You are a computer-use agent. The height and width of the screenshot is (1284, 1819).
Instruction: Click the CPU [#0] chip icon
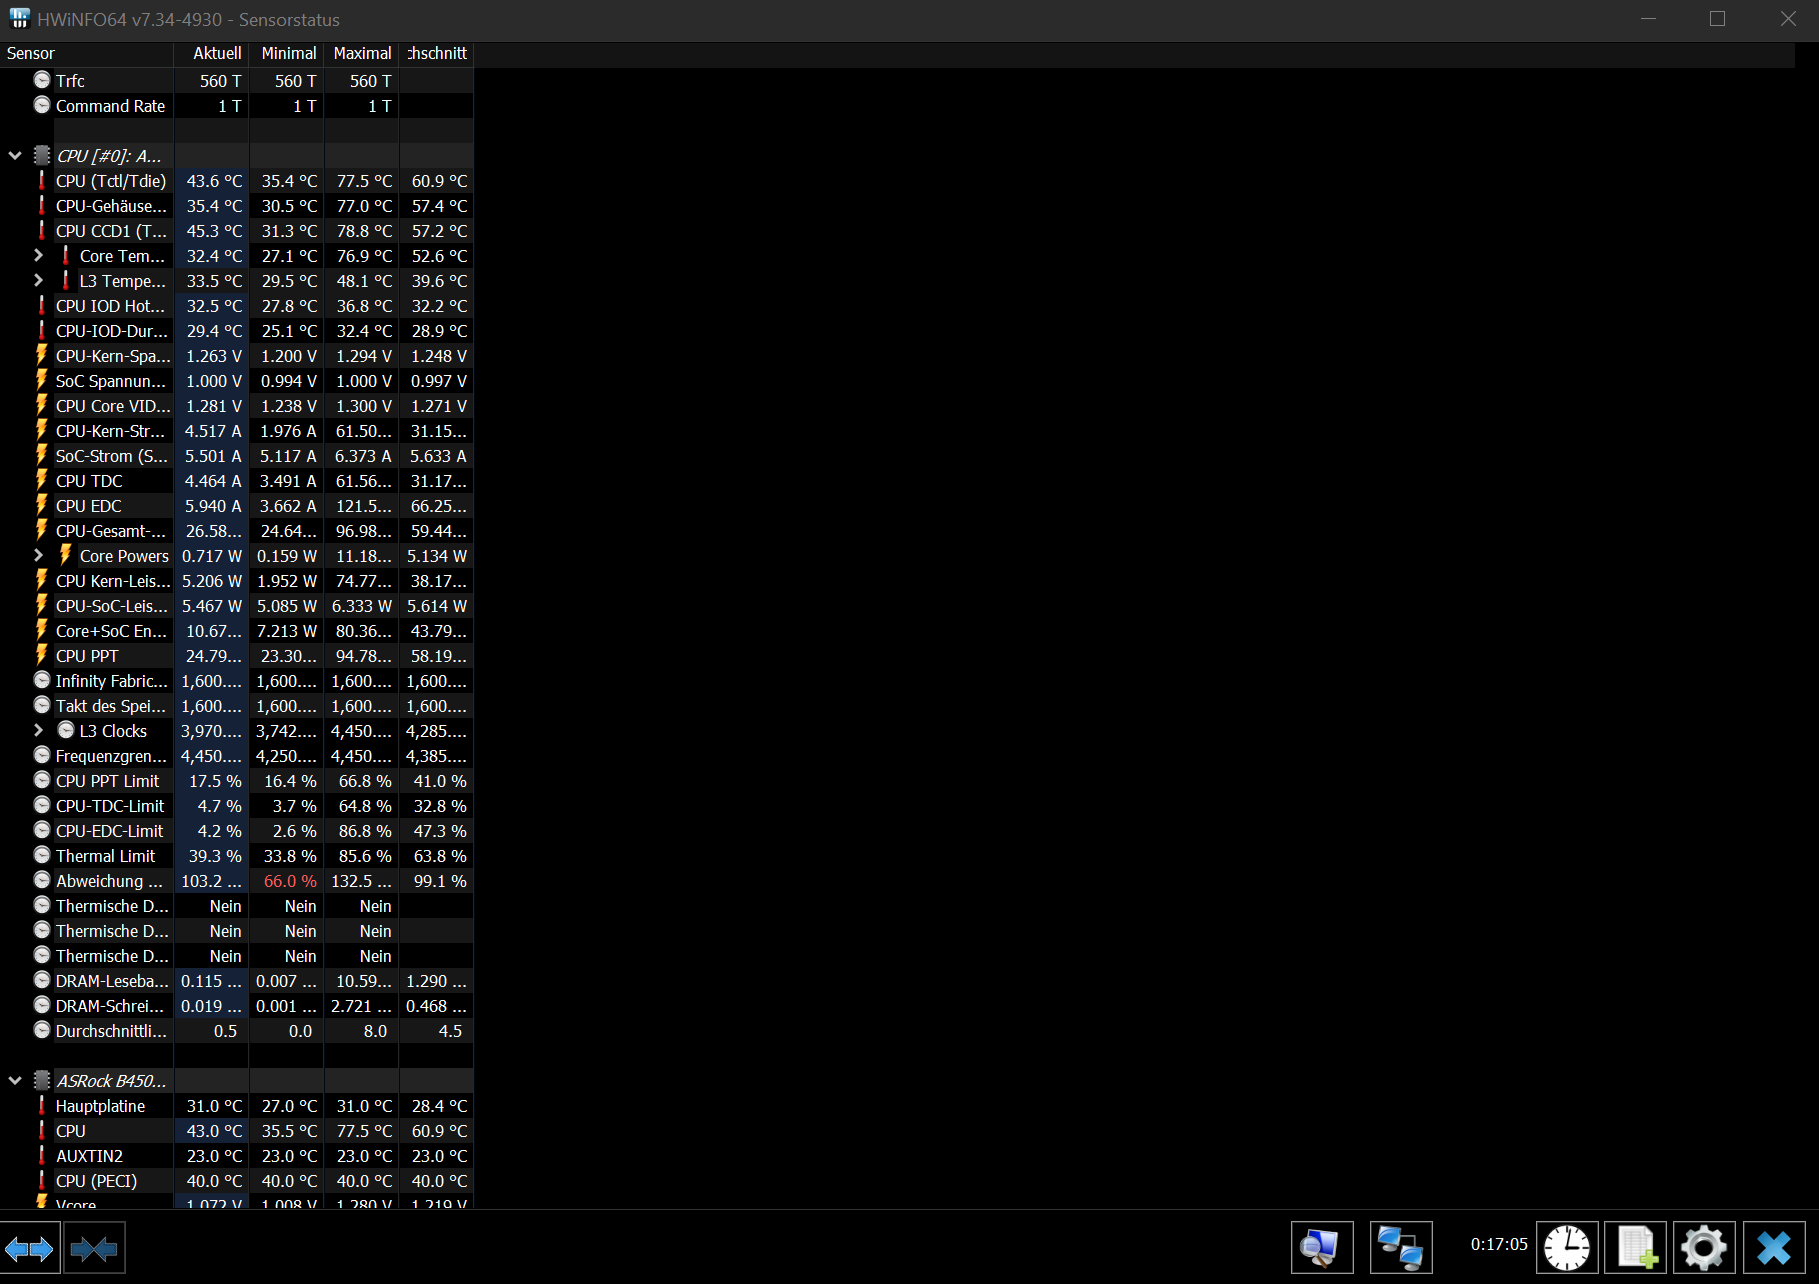(x=42, y=156)
